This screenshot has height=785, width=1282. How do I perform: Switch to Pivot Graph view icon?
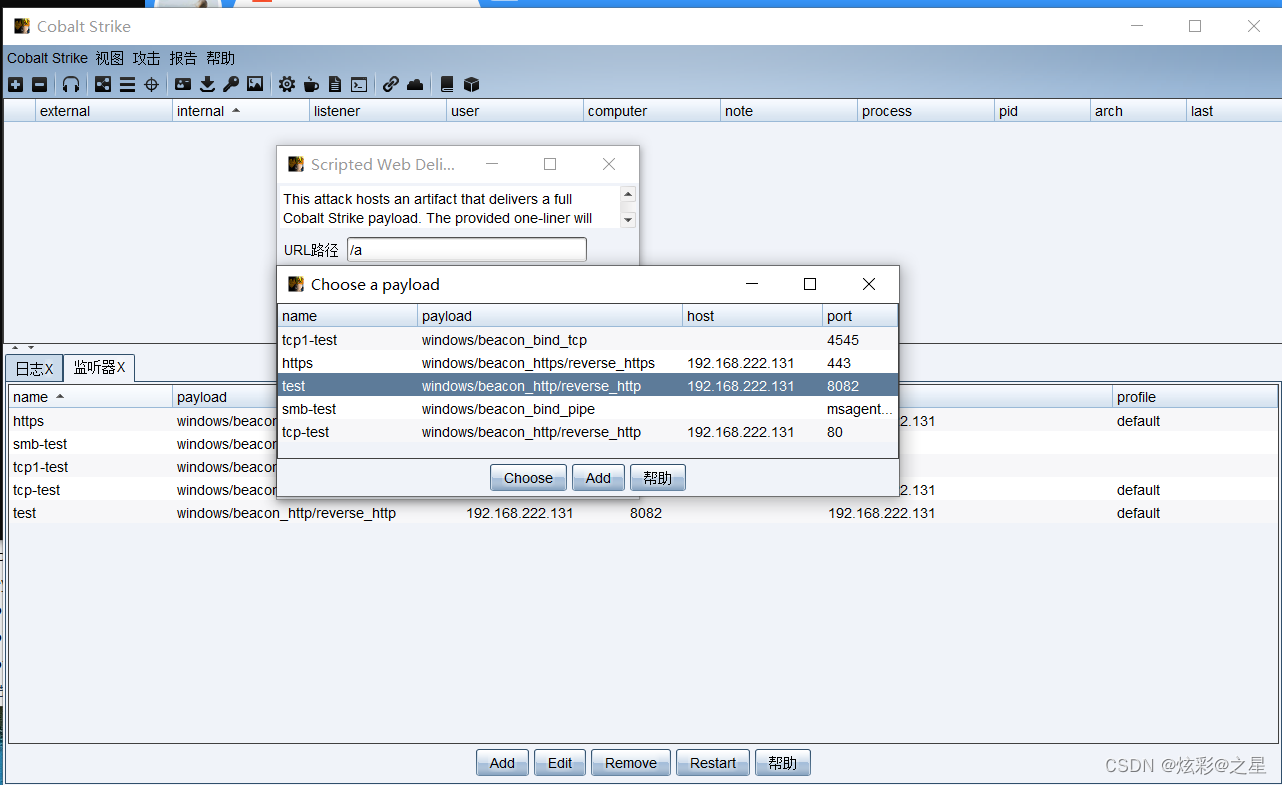coord(103,85)
